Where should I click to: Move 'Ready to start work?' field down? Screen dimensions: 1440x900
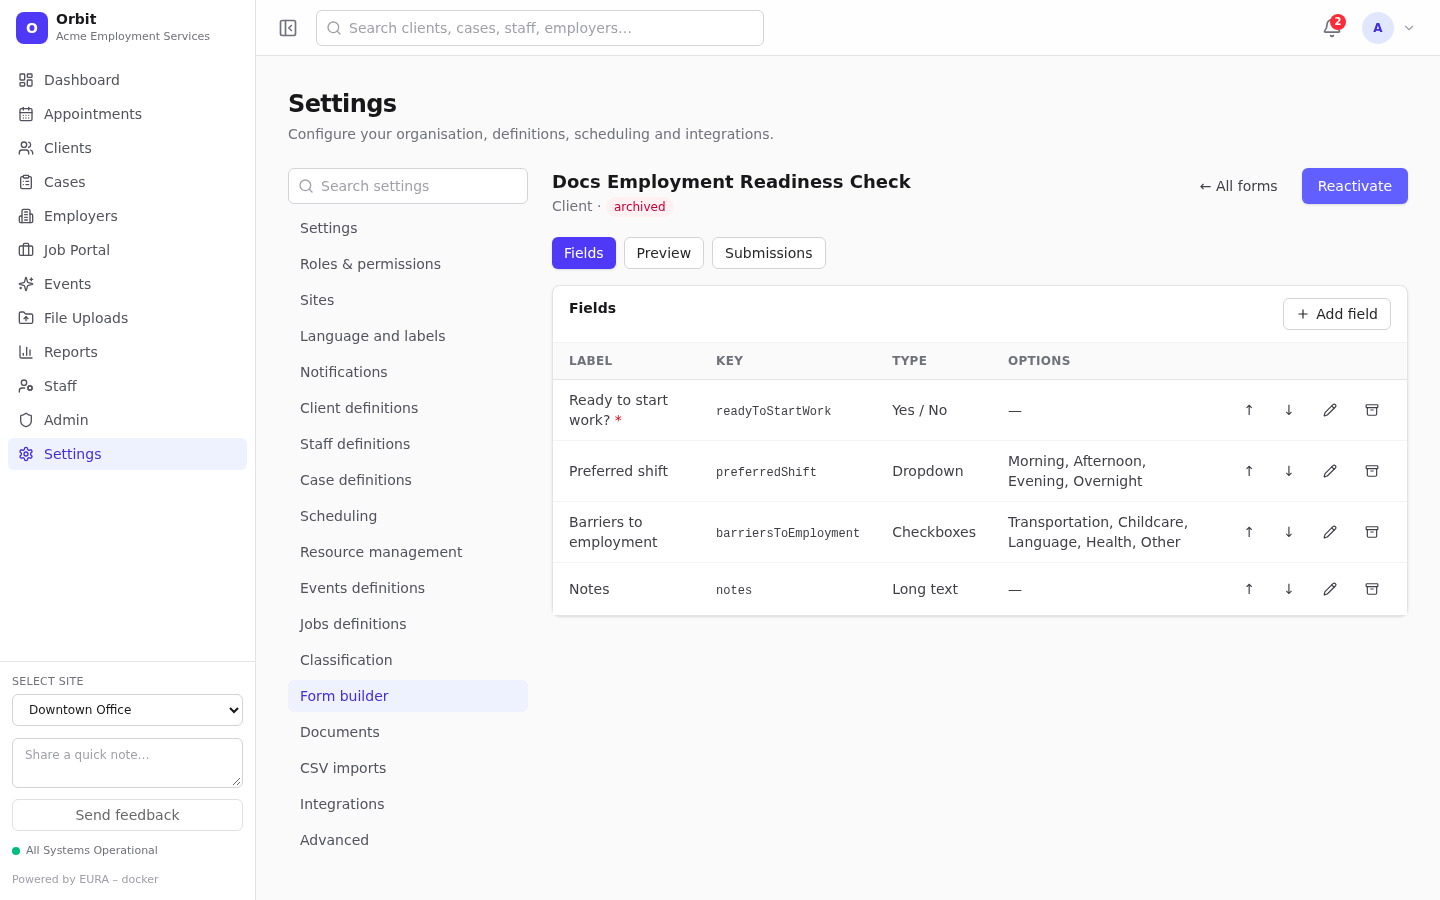pos(1289,410)
